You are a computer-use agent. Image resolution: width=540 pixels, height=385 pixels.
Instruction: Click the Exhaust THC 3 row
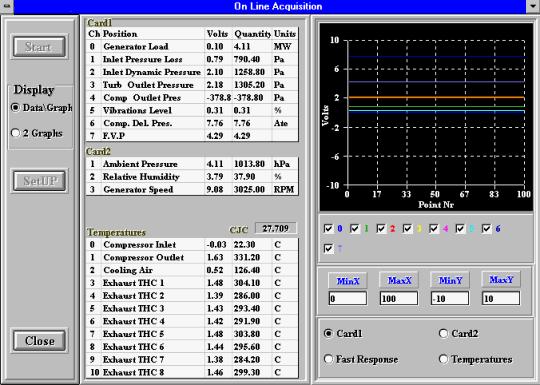192,308
